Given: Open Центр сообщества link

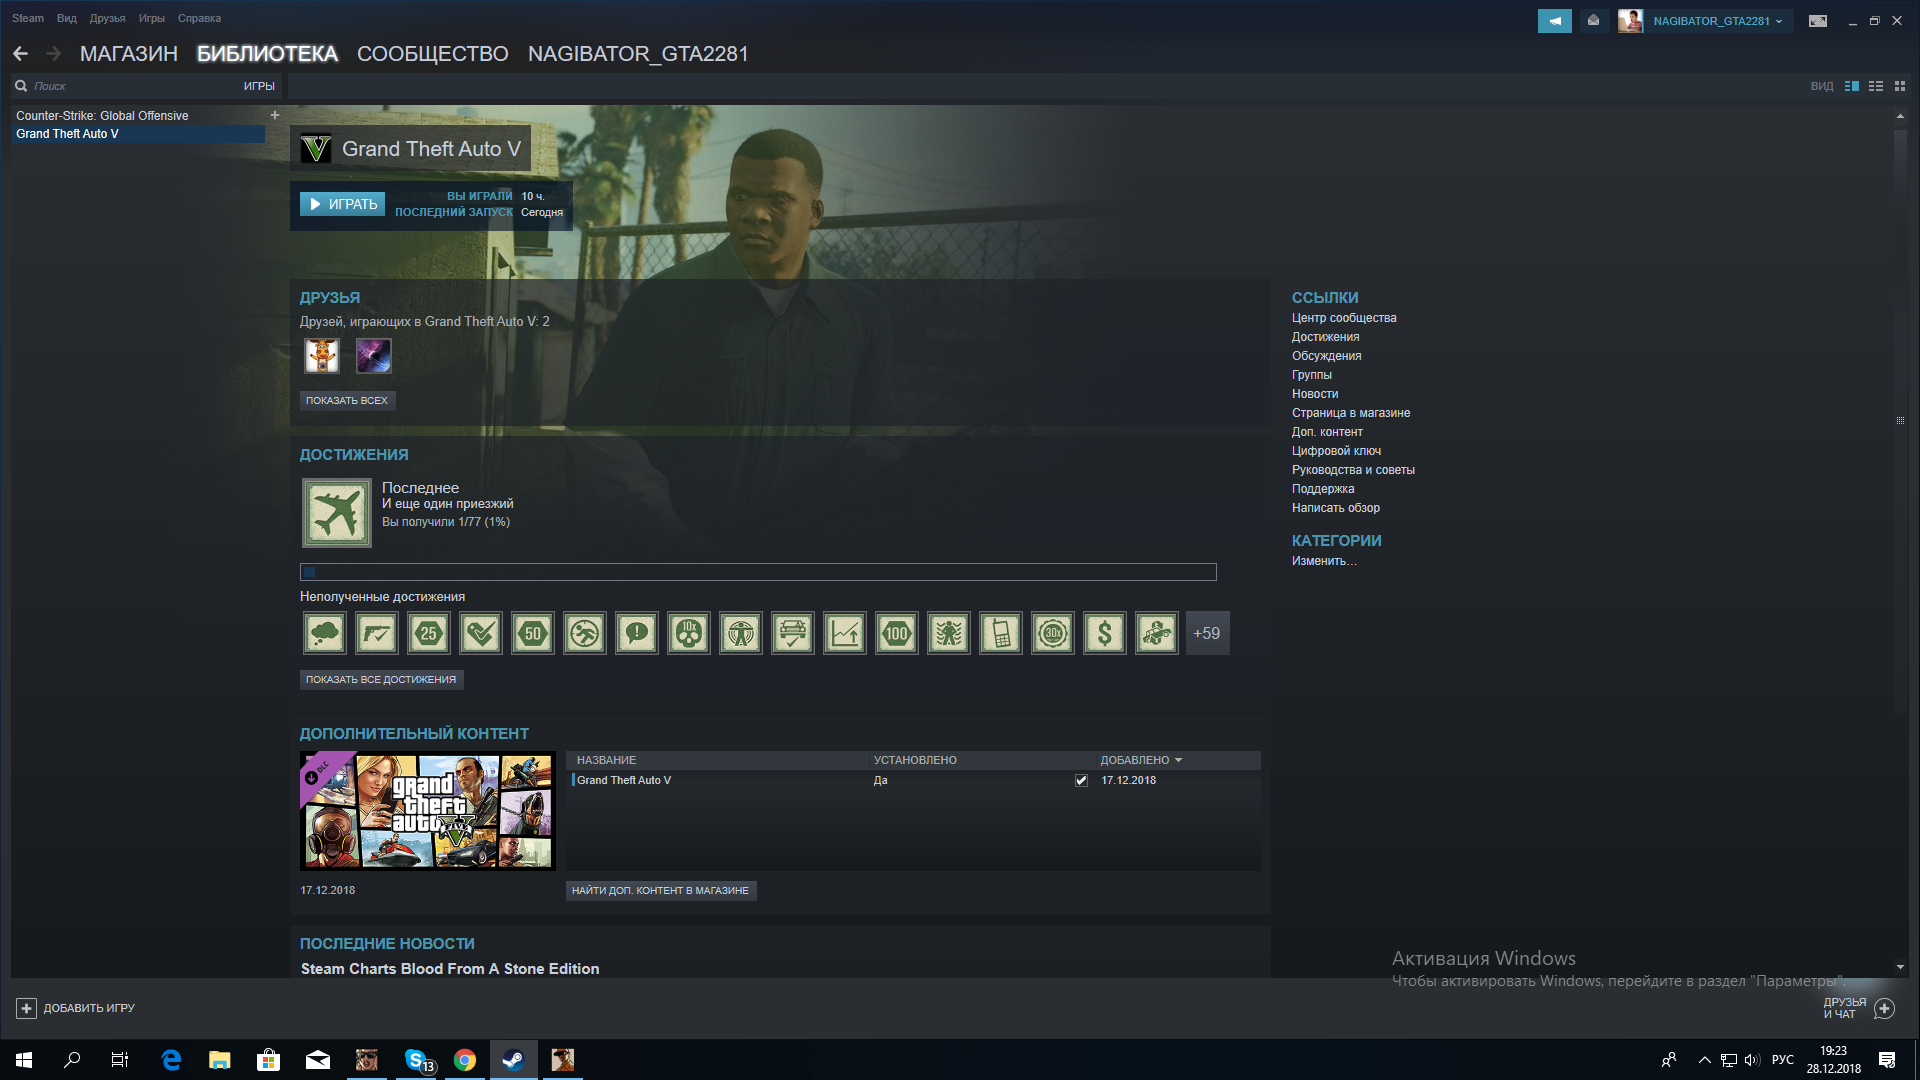Looking at the screenshot, I should (x=1344, y=318).
